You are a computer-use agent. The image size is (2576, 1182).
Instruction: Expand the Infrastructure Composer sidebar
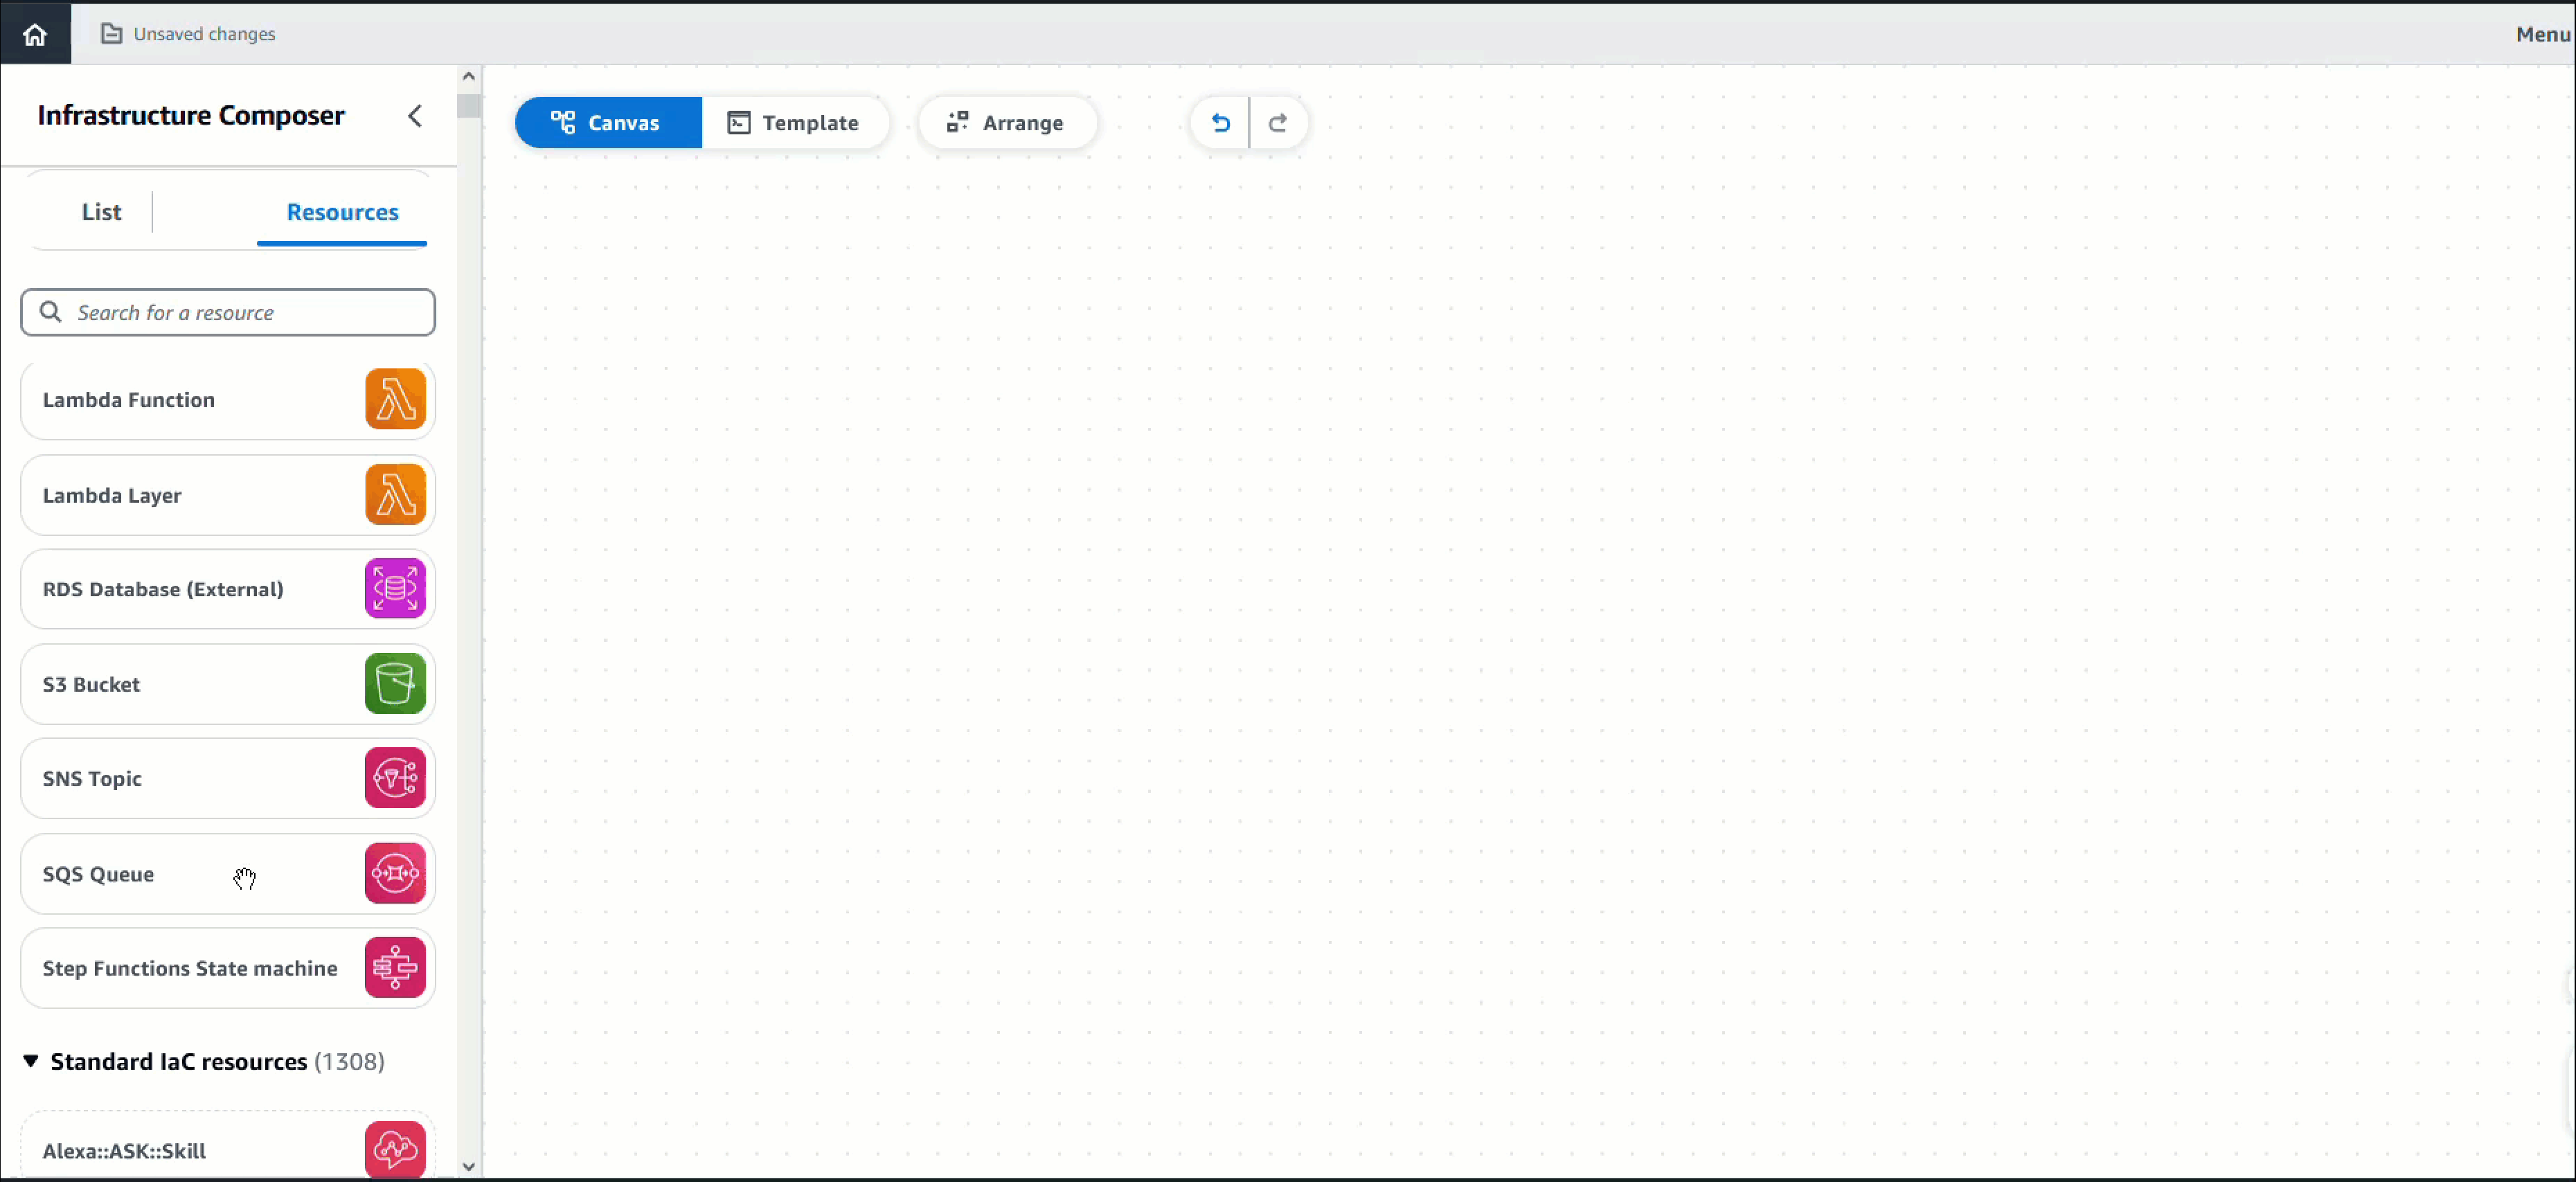point(415,114)
